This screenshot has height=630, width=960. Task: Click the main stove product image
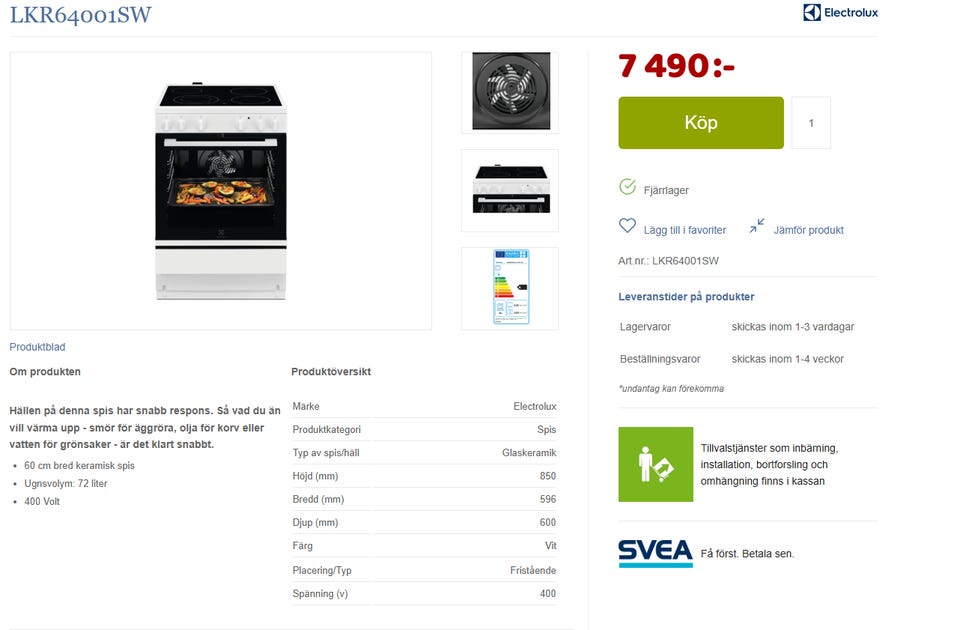pyautogui.click(x=220, y=191)
